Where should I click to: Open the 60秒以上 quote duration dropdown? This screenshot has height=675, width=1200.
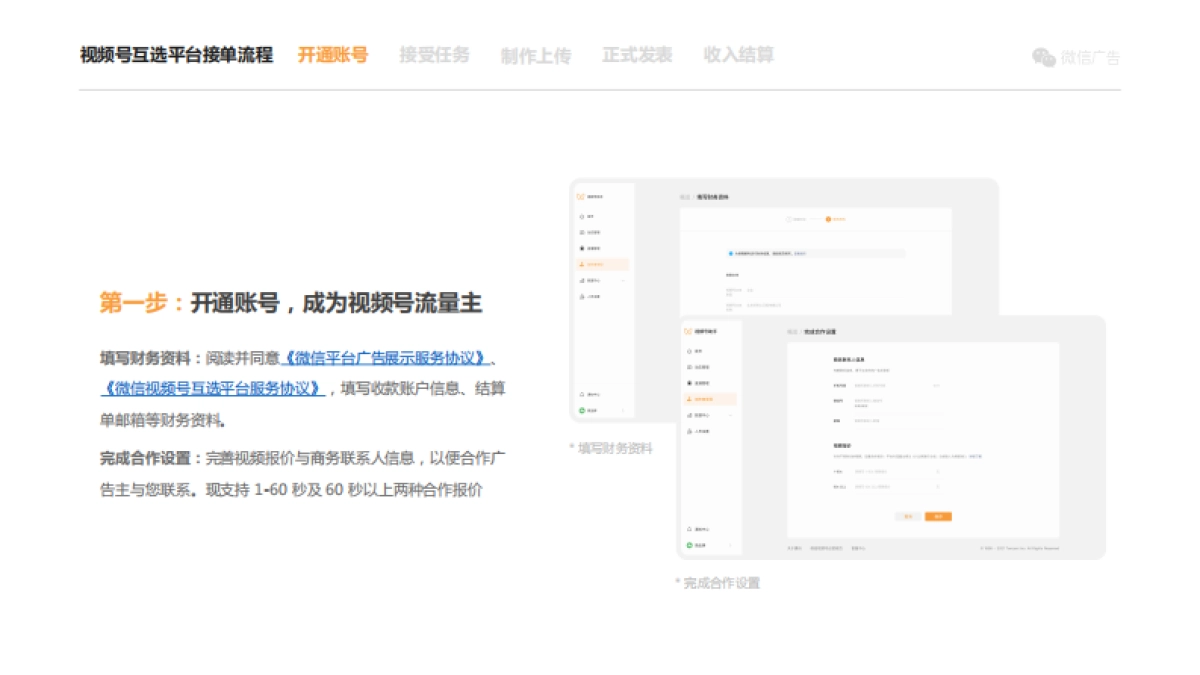pos(897,487)
